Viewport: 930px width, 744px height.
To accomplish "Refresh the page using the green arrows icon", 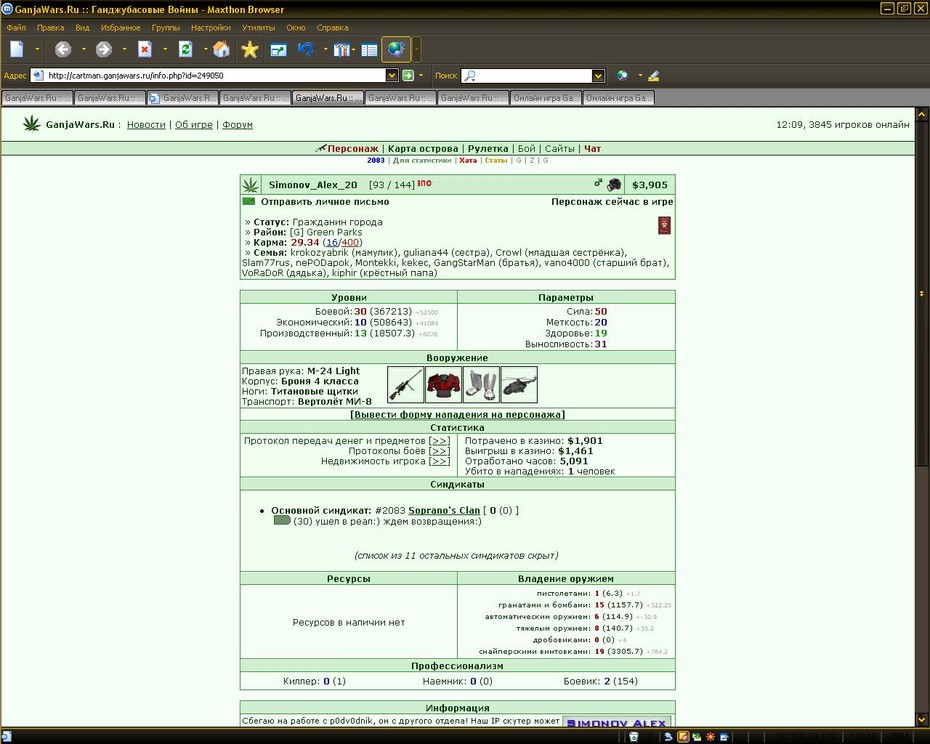I will [186, 49].
